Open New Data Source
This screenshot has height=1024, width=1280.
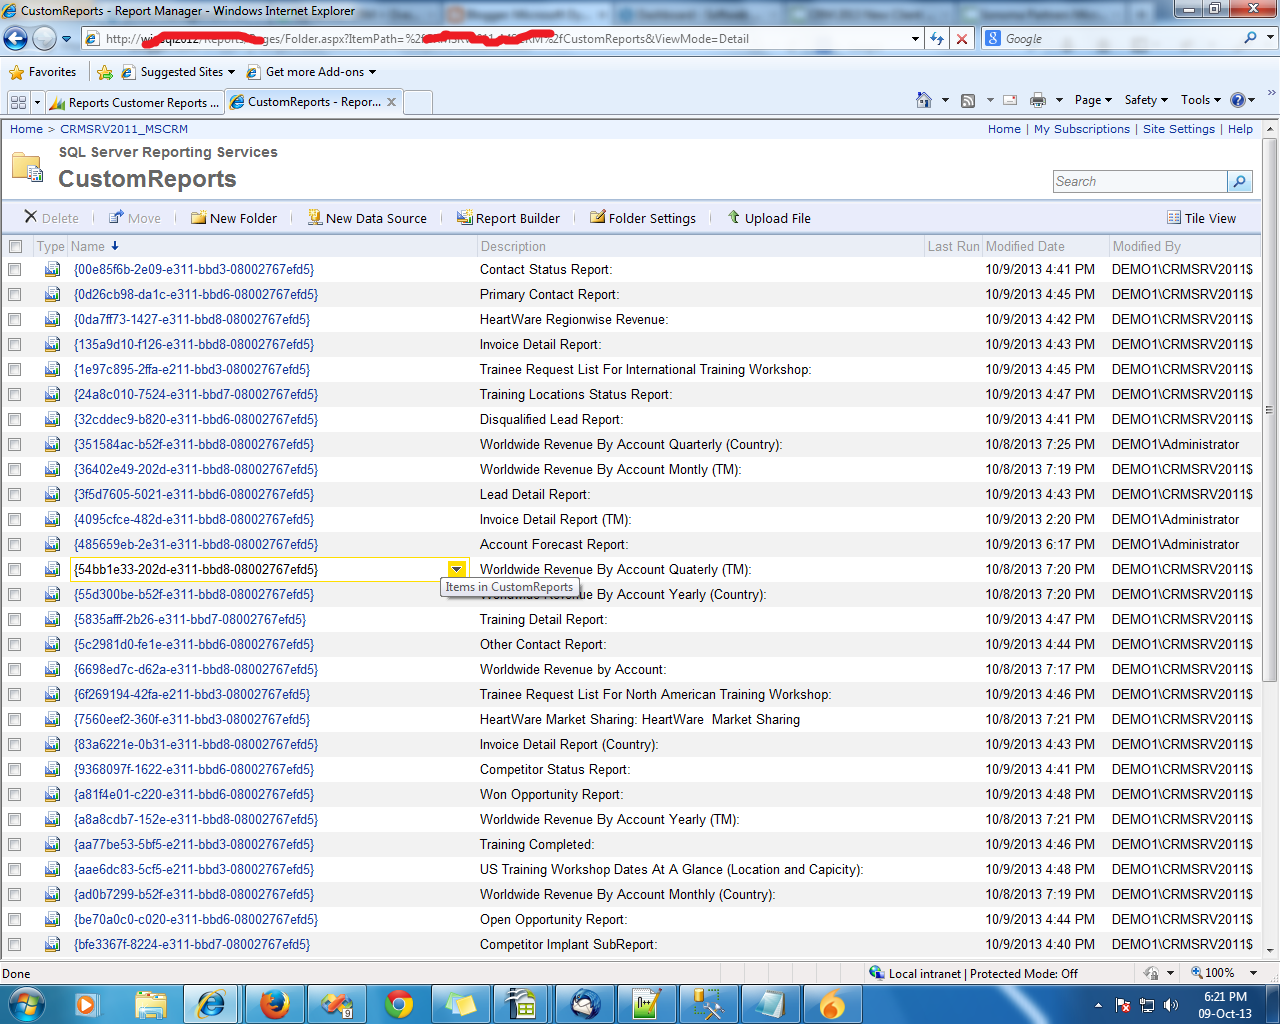366,217
